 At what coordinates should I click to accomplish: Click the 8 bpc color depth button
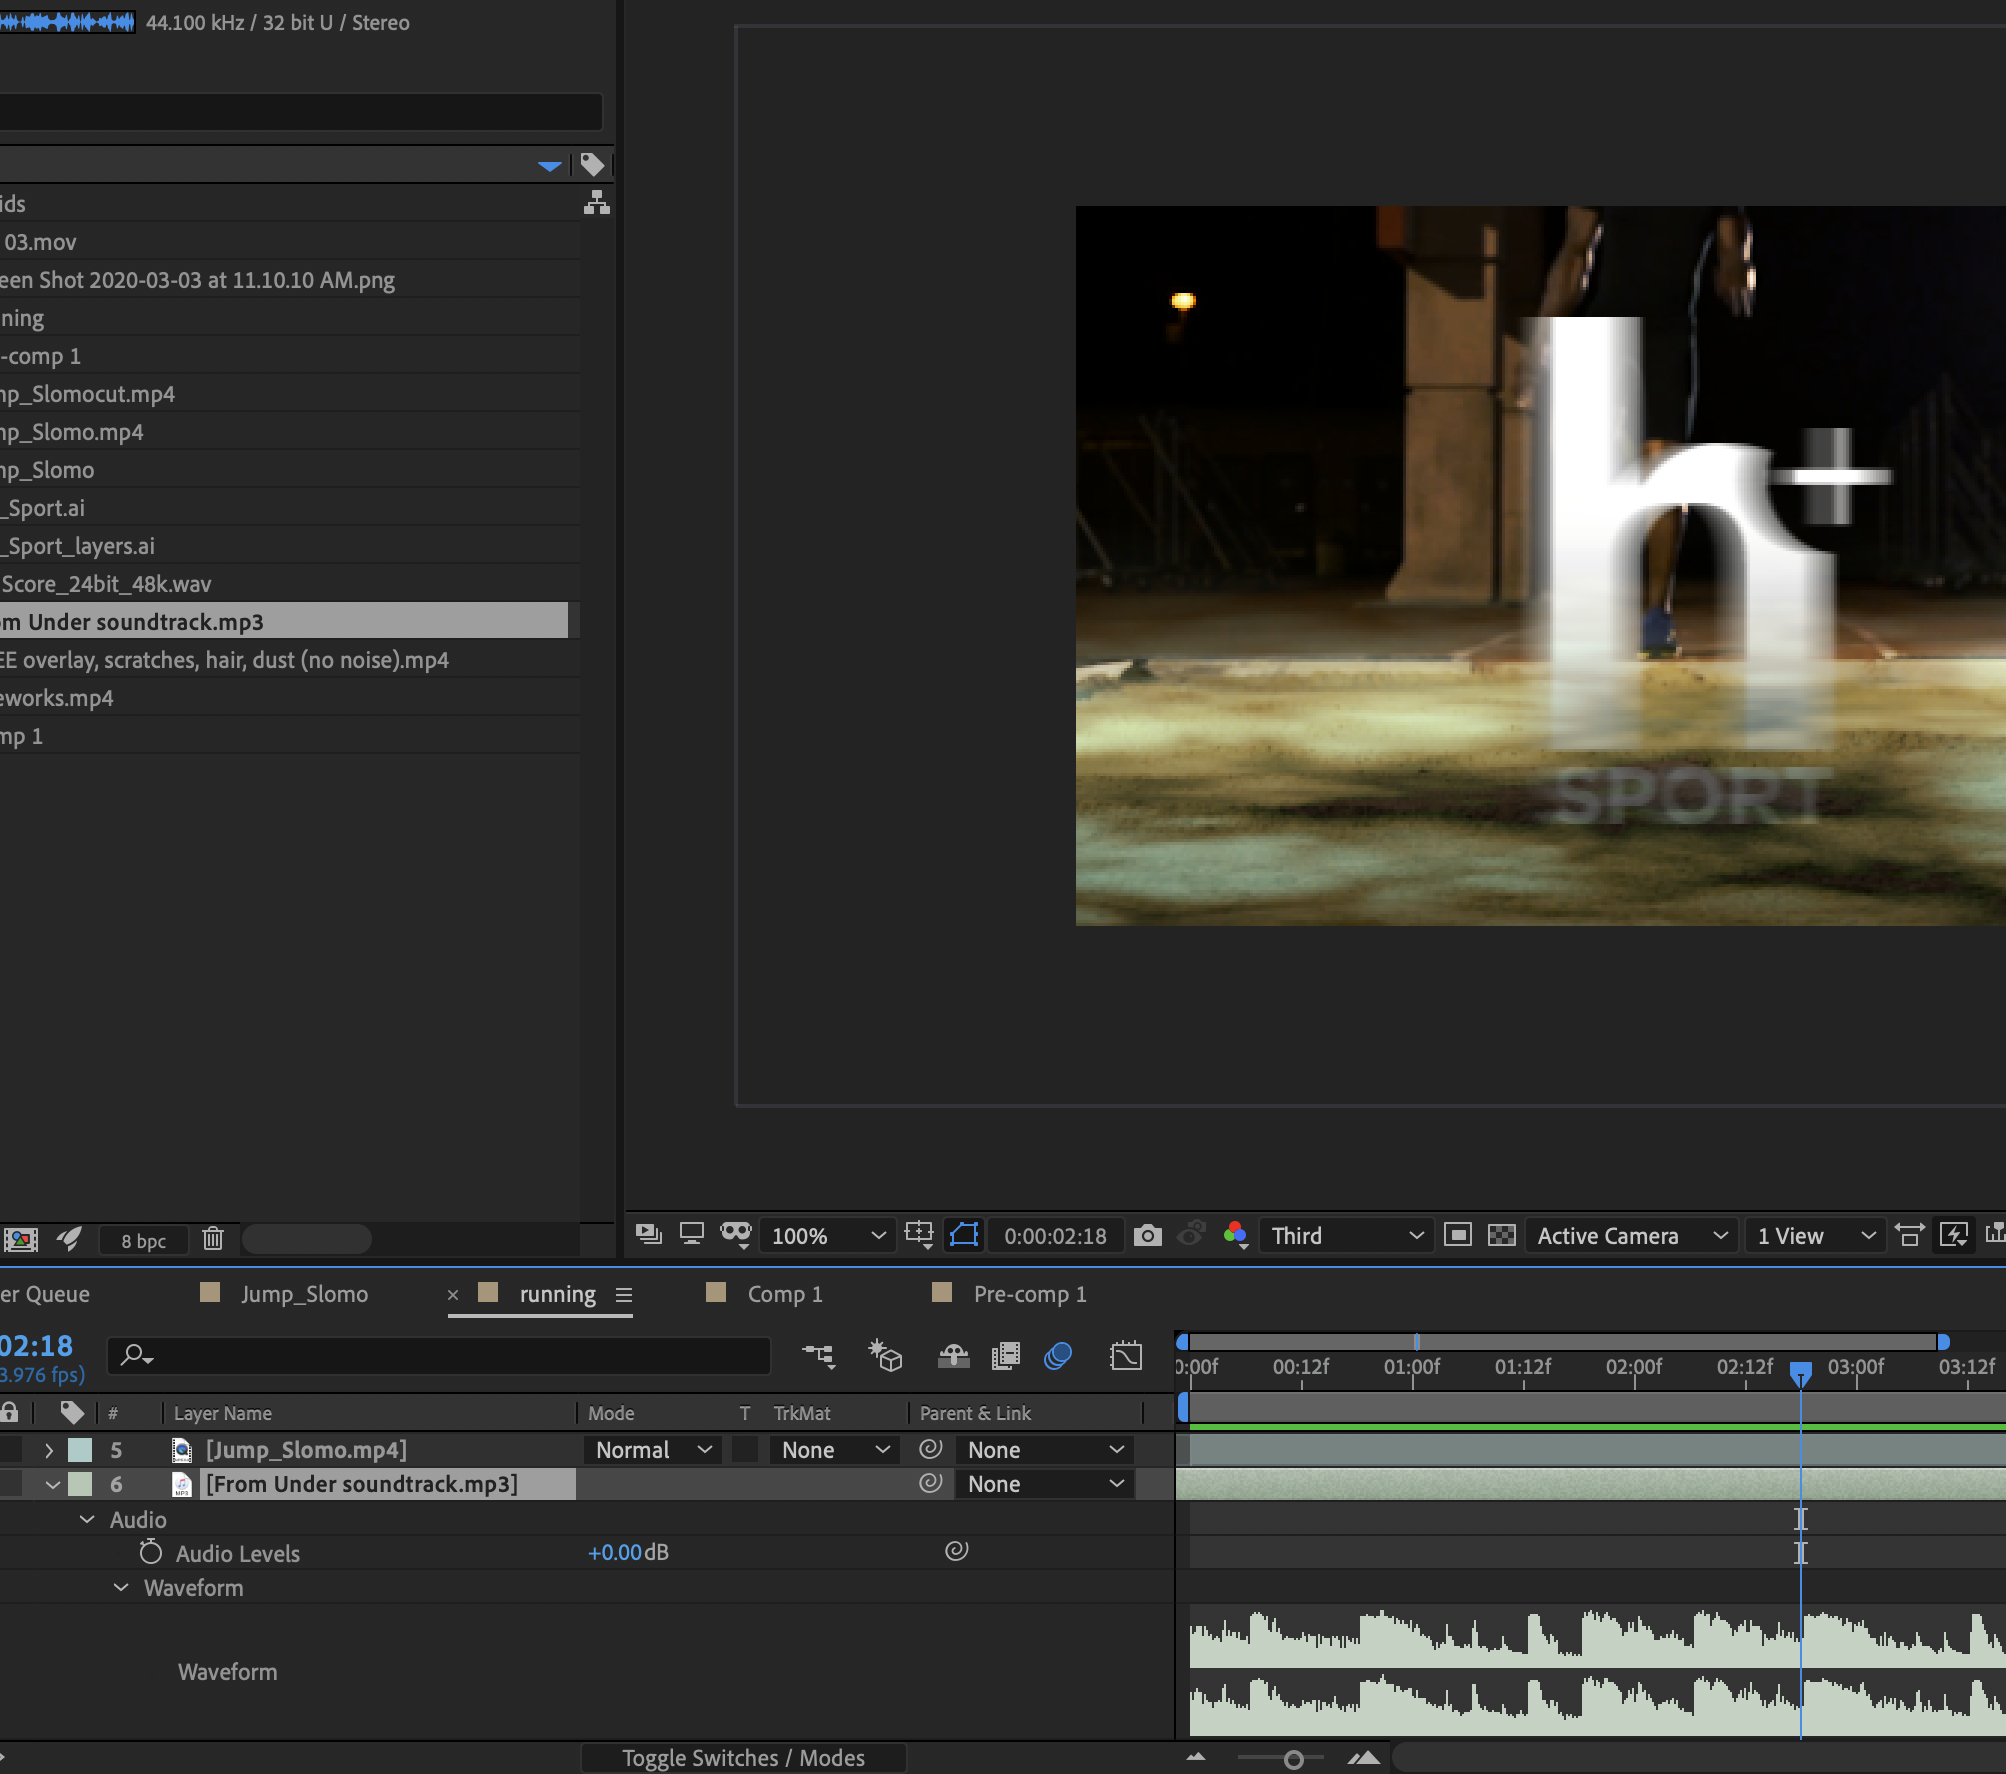coord(144,1240)
